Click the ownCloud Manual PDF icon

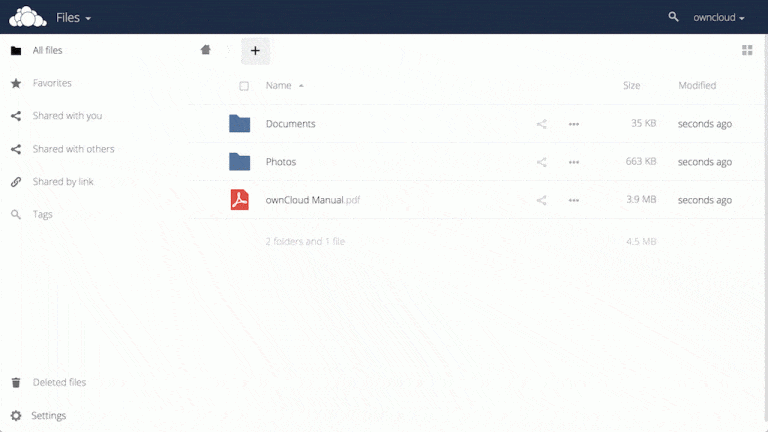pyautogui.click(x=240, y=200)
